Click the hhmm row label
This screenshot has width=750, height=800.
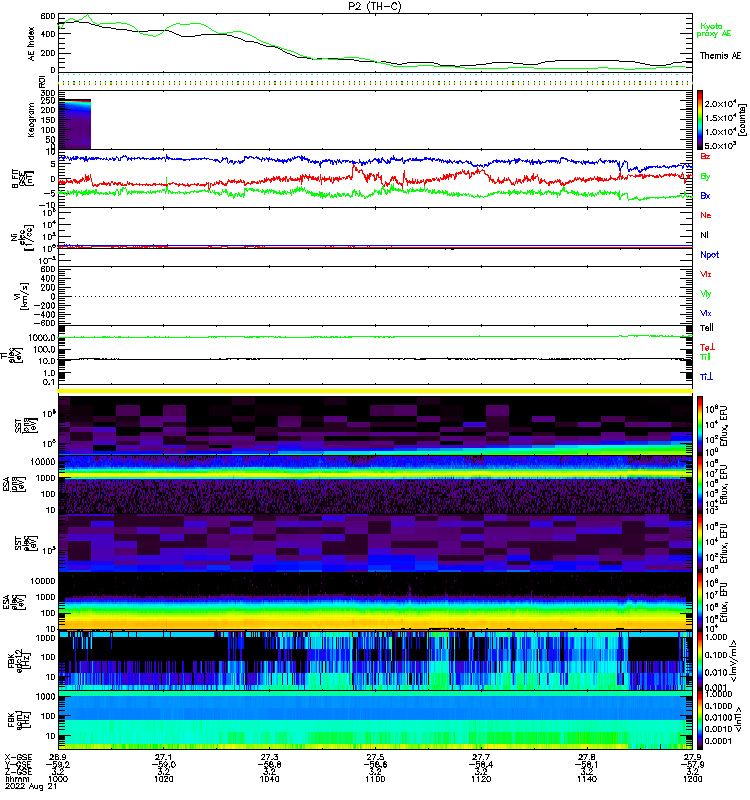coord(16,779)
